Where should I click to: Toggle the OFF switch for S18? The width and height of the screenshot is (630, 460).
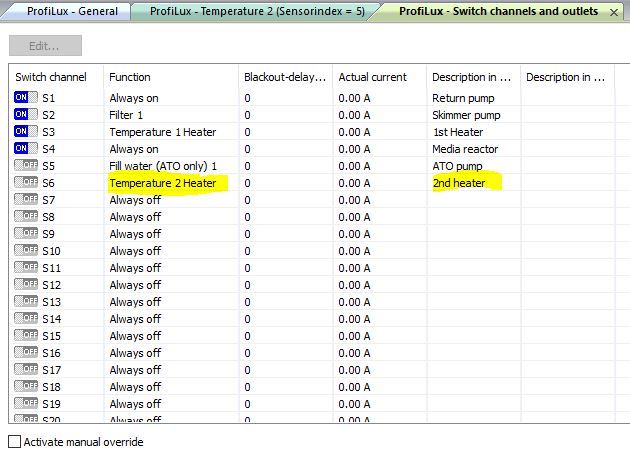[x=26, y=386]
